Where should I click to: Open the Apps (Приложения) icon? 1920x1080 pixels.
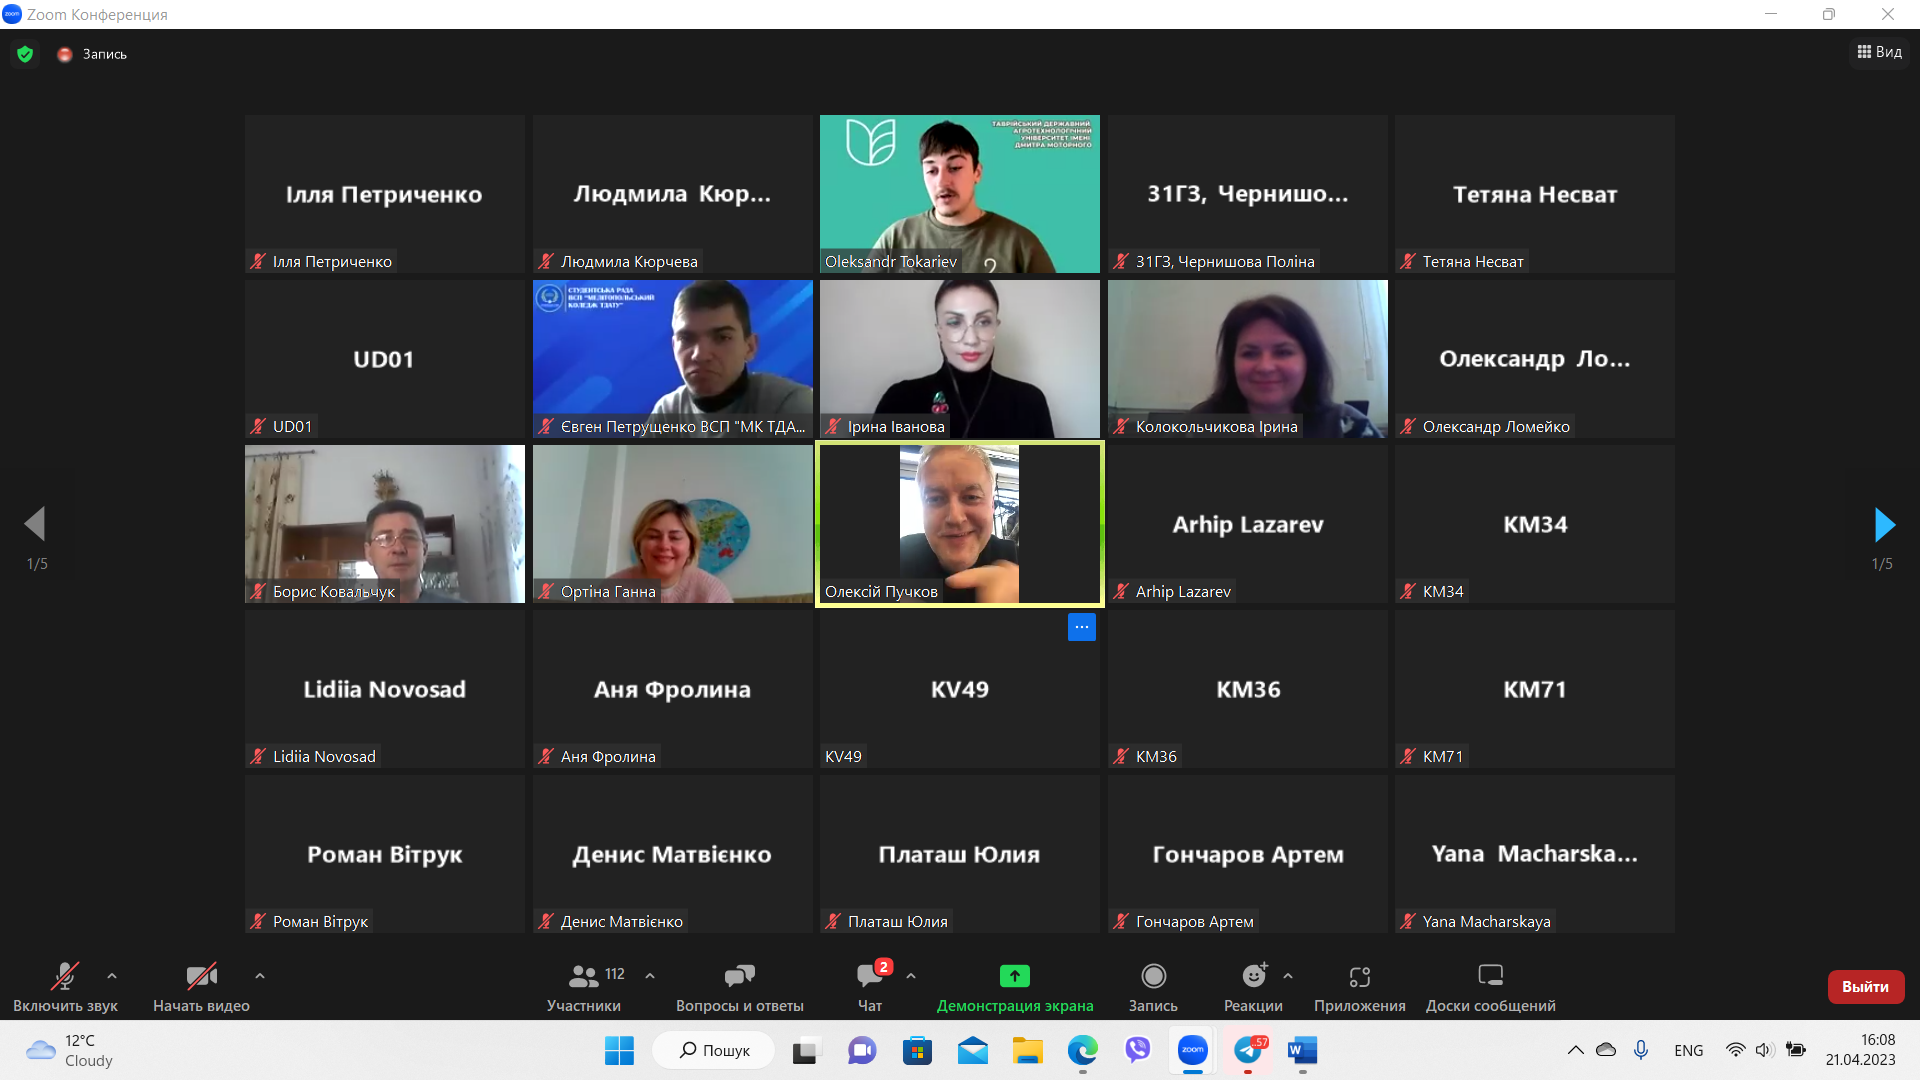1359,976
